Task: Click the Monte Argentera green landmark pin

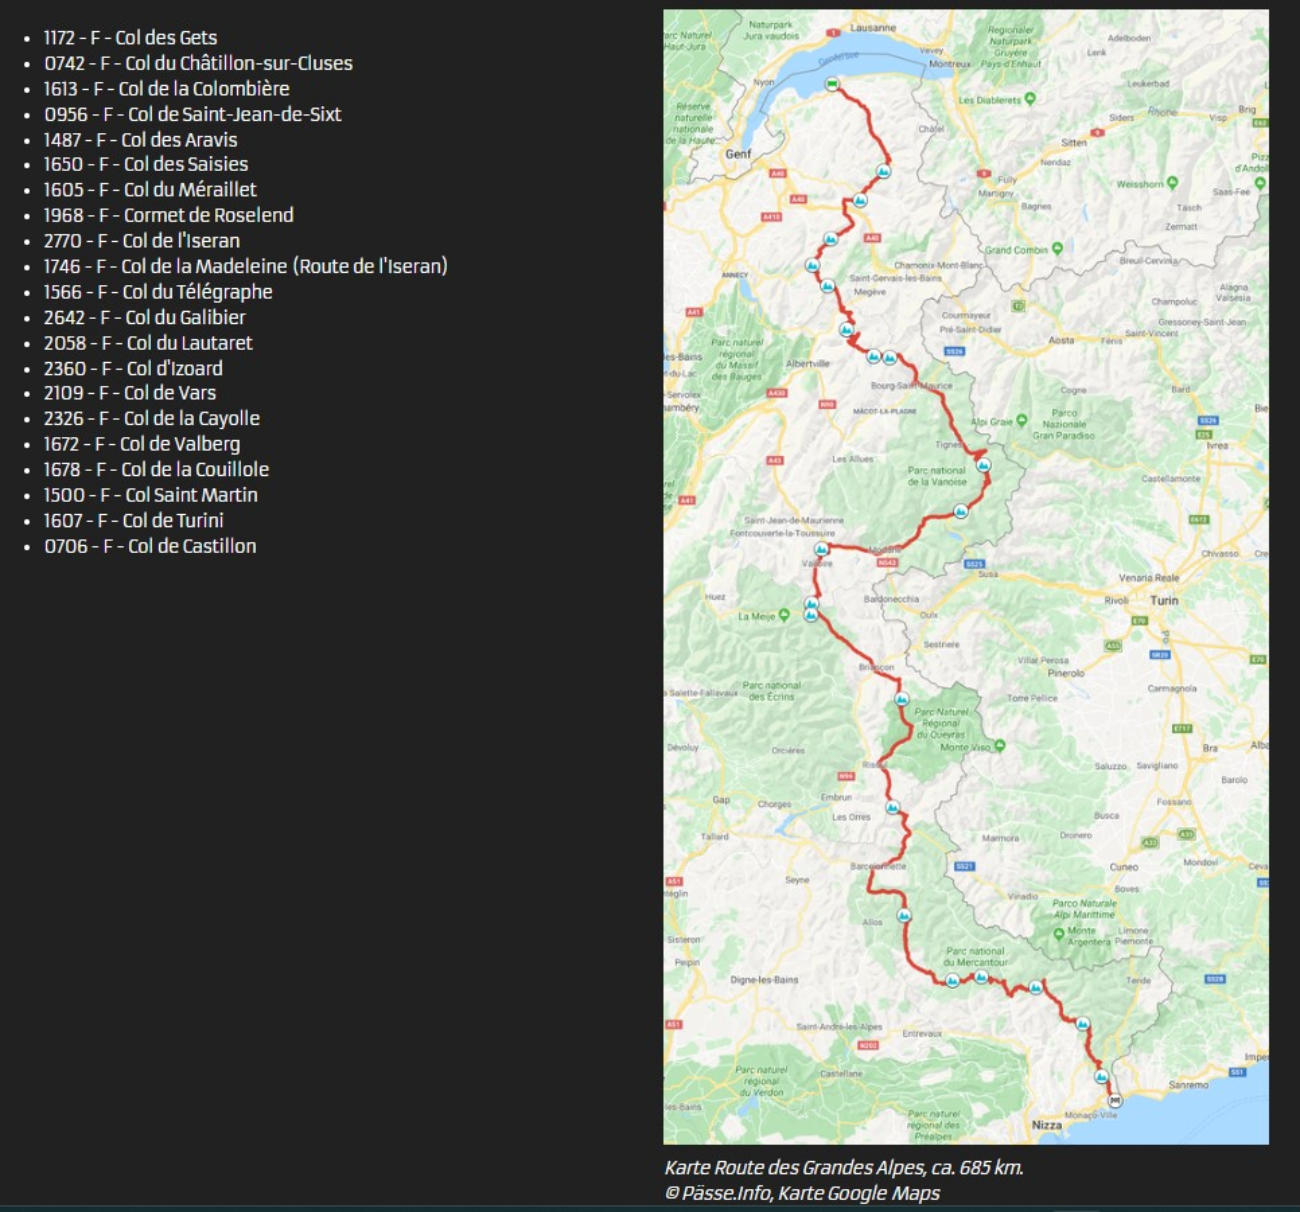Action: (1058, 934)
